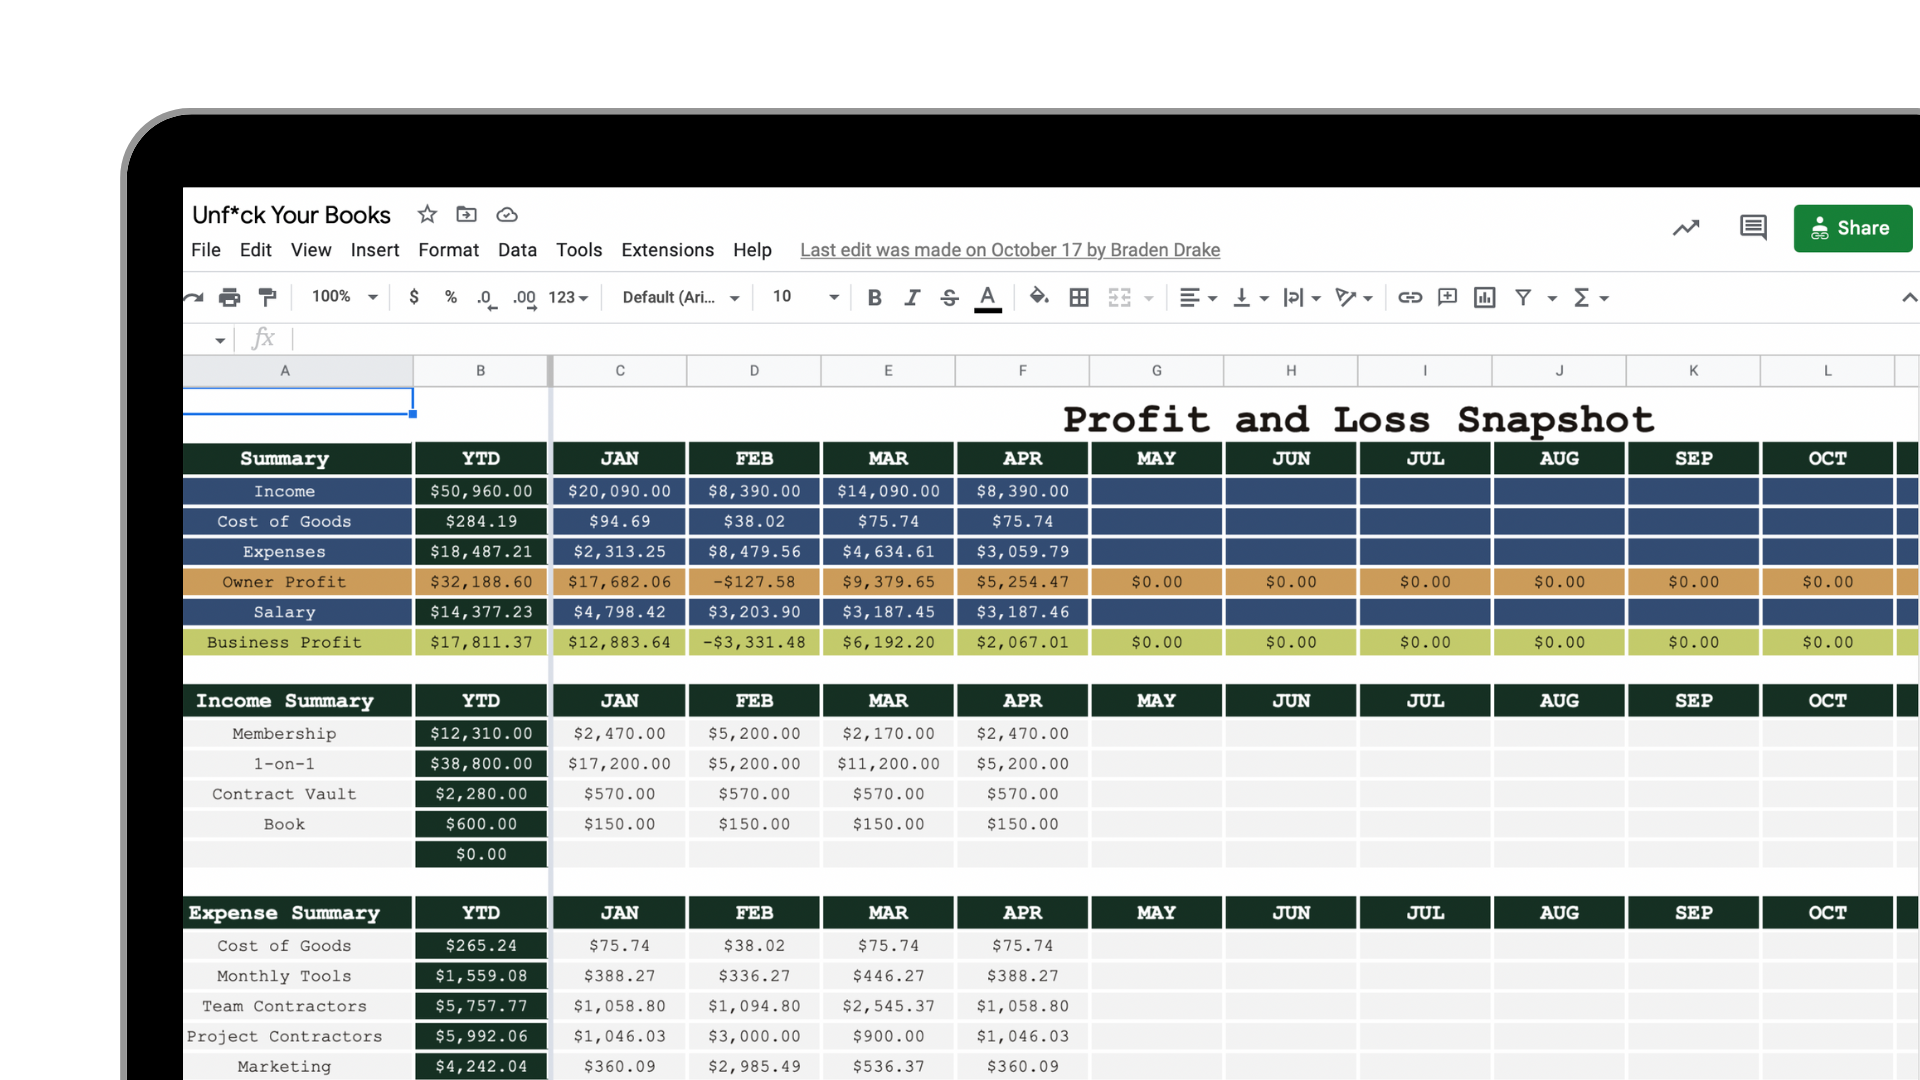Click the insert chart icon
The width and height of the screenshot is (1920, 1080).
pos(1484,297)
